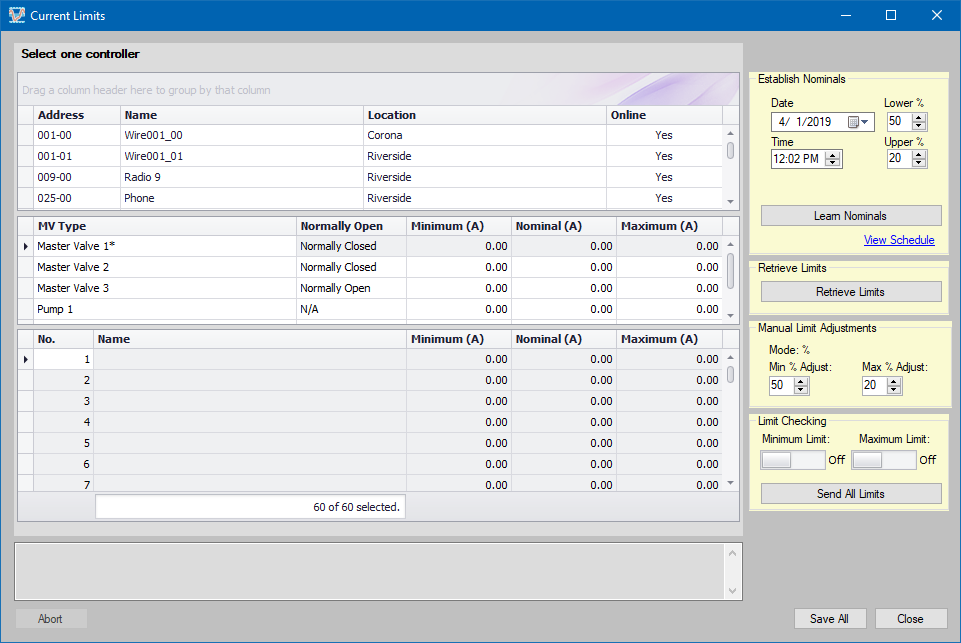This screenshot has width=961, height=643.
Task: Toggle the Maximum Limit switch
Action: [x=883, y=460]
